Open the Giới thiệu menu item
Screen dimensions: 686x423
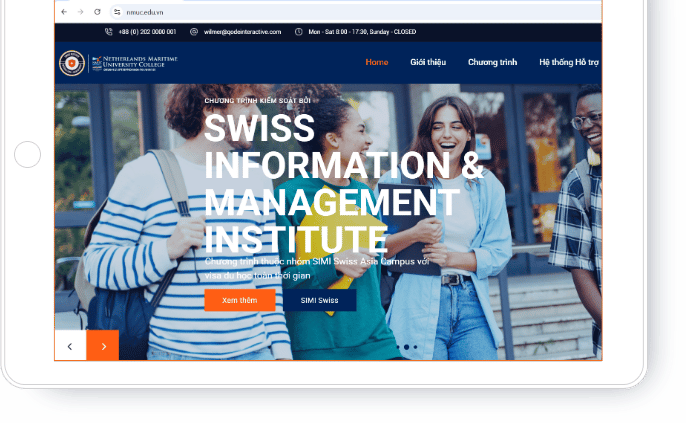(x=428, y=62)
